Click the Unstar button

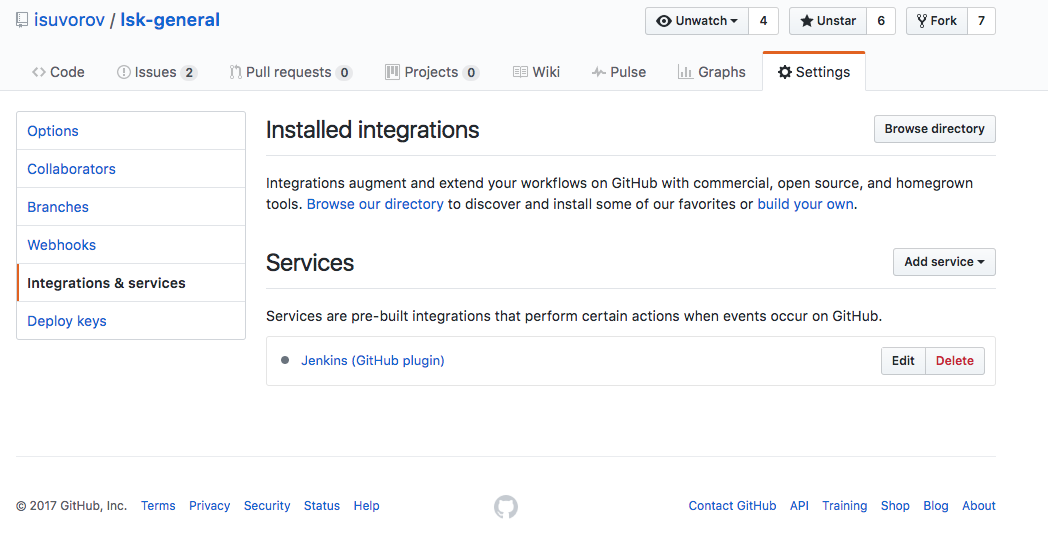pyautogui.click(x=828, y=21)
